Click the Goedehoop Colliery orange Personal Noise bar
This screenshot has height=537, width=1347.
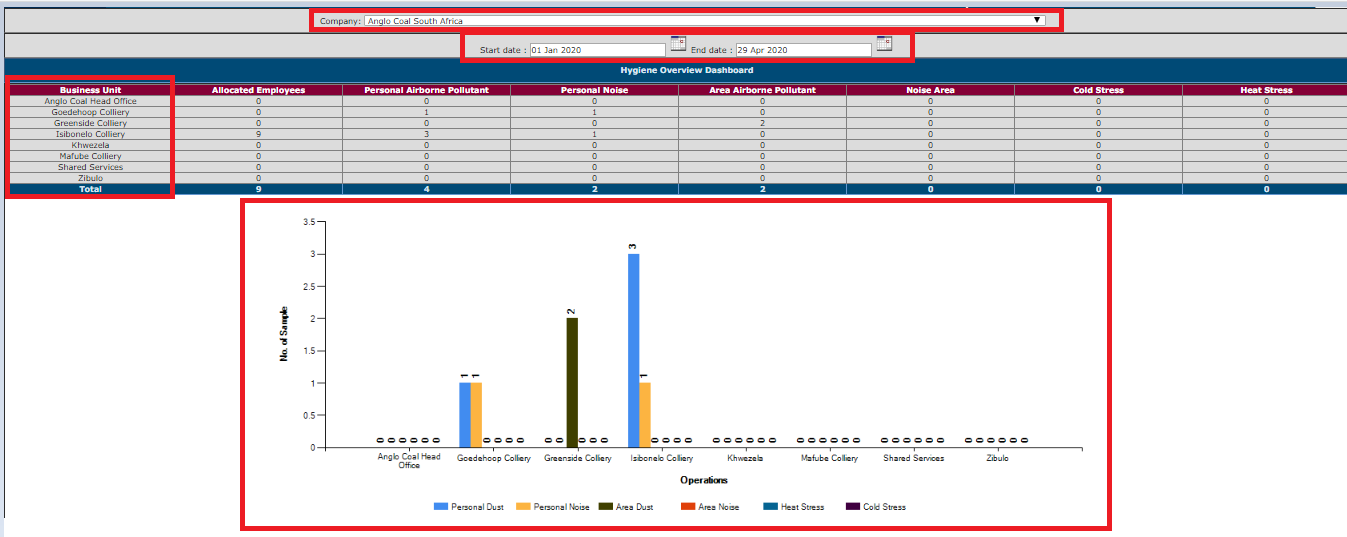click(476, 415)
